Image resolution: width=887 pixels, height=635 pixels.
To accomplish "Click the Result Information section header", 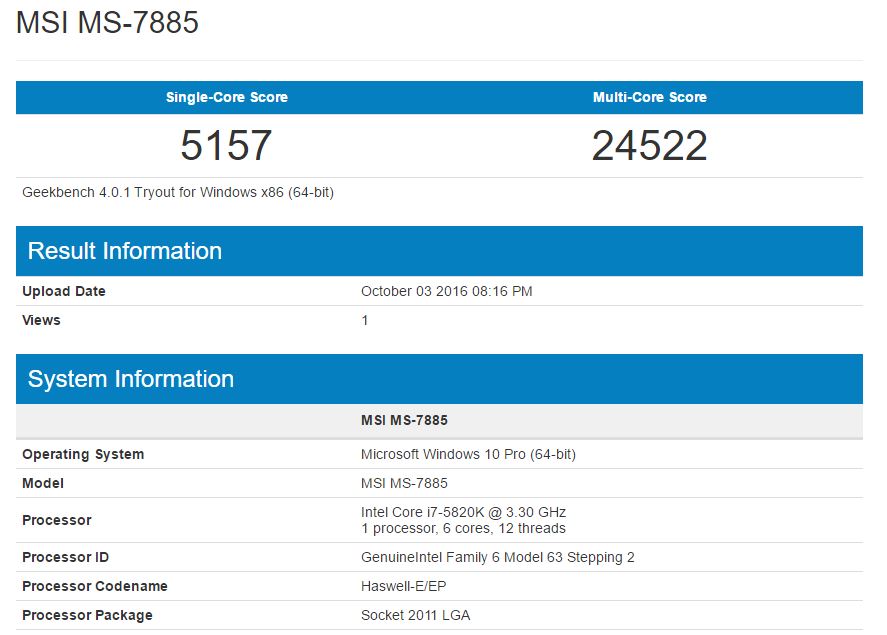I will coord(125,251).
